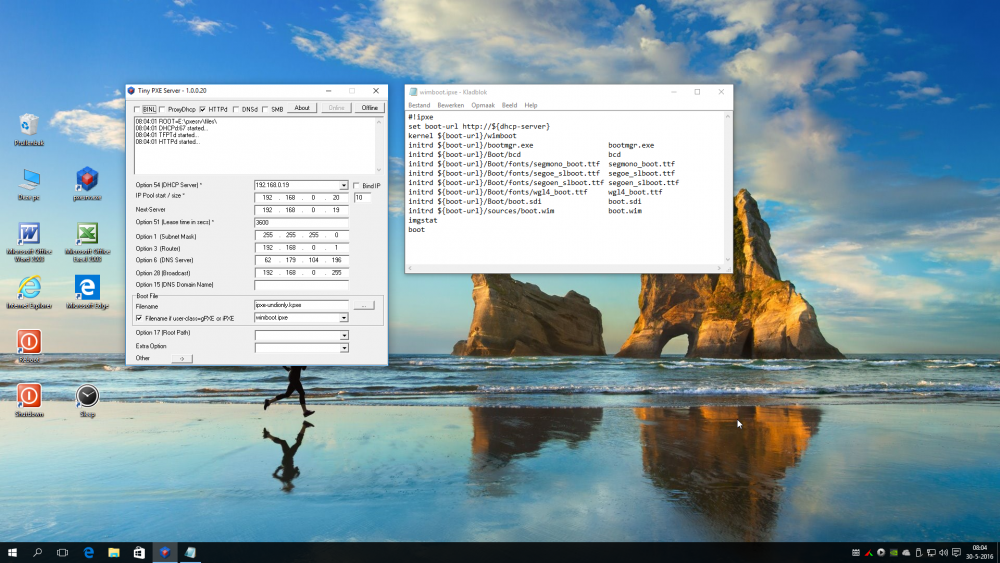
Task: Open the Action Center notification icon
Action: click(957, 552)
